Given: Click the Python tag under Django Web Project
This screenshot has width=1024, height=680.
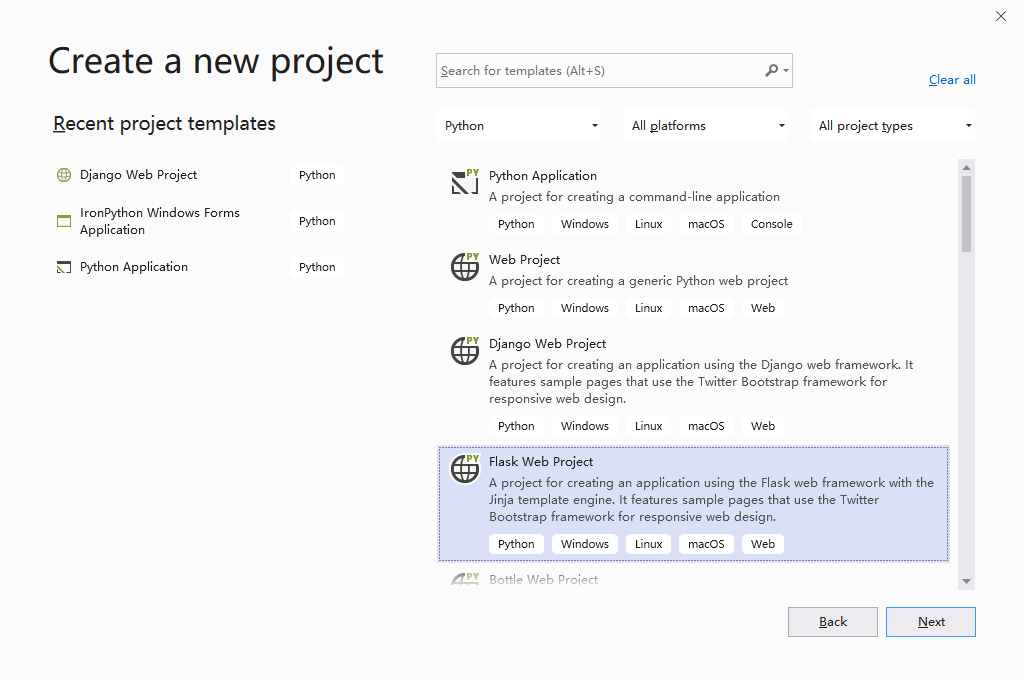Looking at the screenshot, I should click(x=516, y=426).
